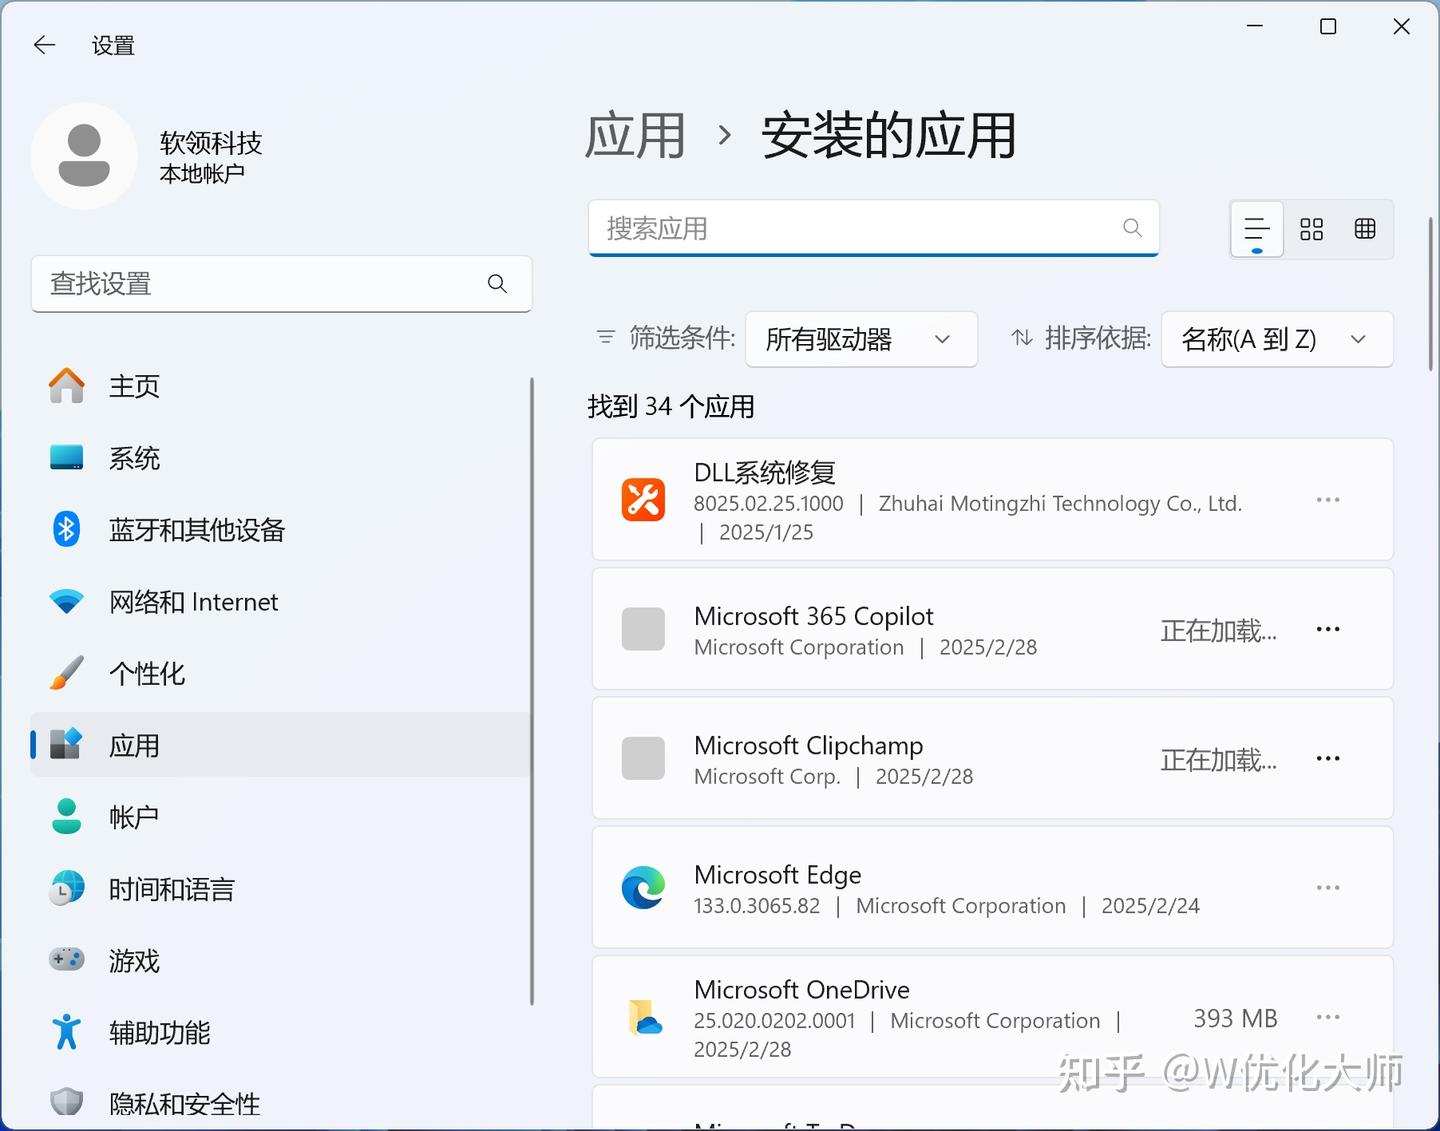Screen dimensions: 1440x1131
Task: Open more options for Microsoft Edge
Action: point(1328,888)
